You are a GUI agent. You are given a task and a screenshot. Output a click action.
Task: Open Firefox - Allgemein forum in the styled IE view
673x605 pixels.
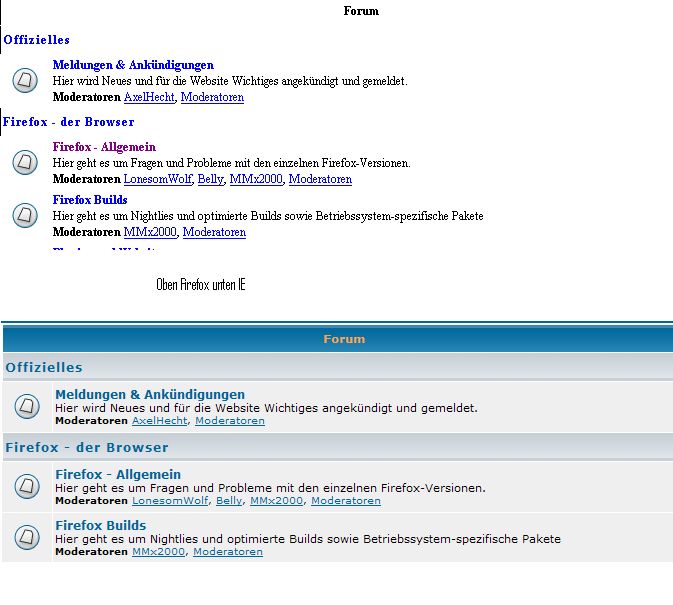118,475
